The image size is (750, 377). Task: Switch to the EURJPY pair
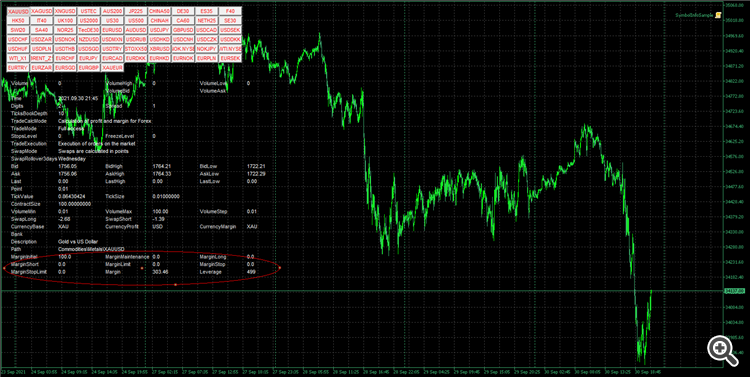click(88, 58)
